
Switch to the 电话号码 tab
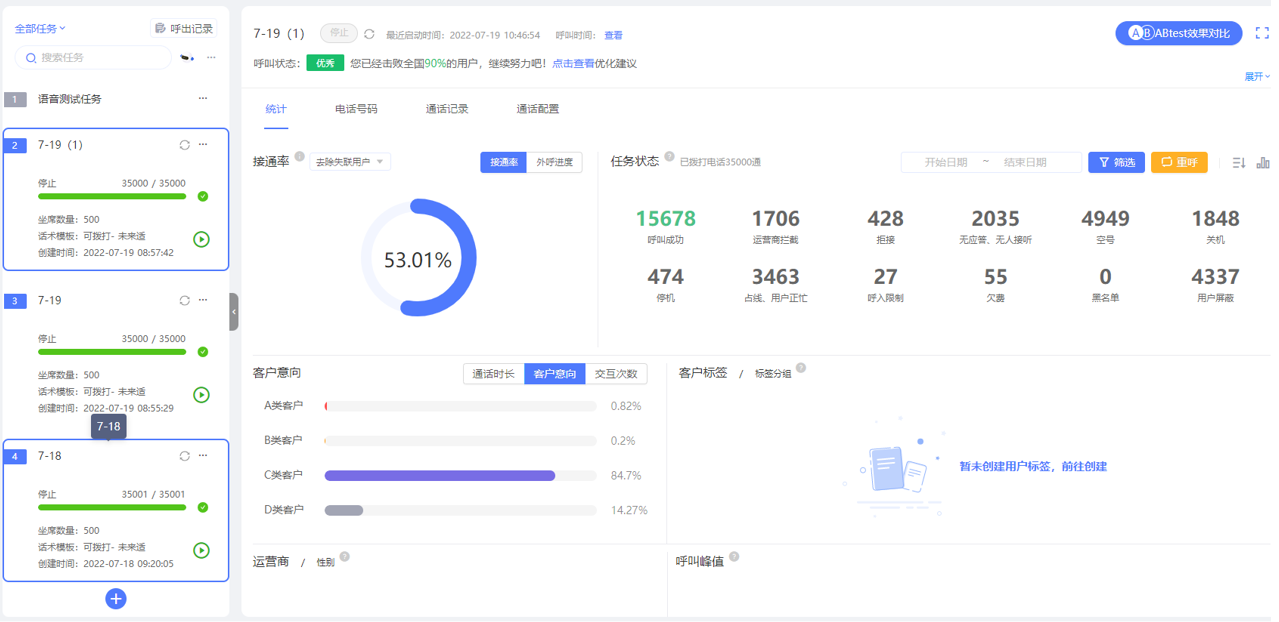356,109
